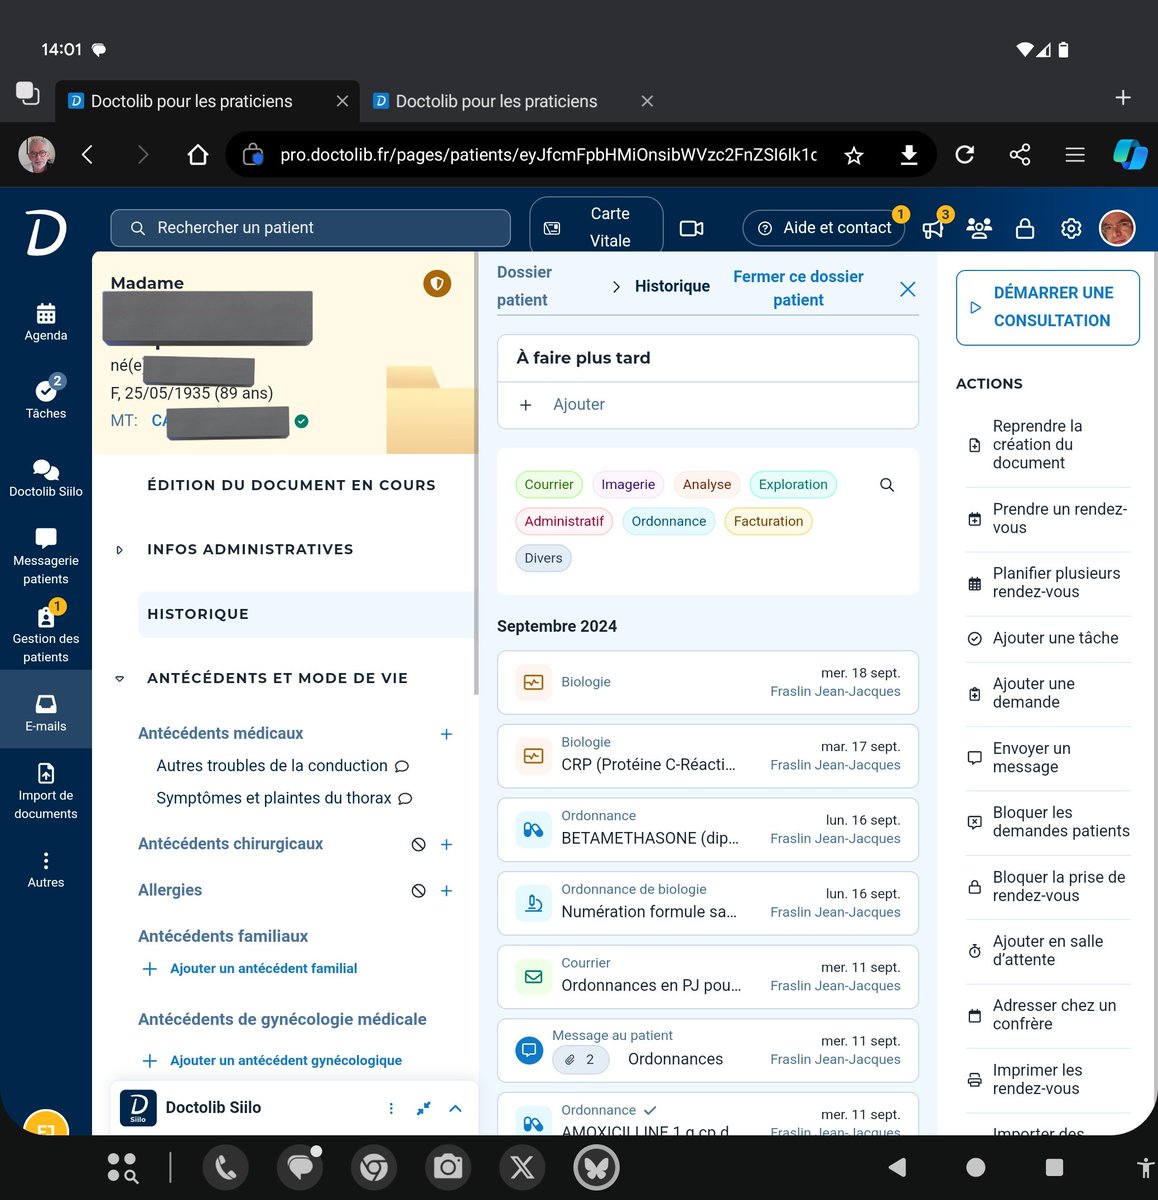Open Import de documents in sidebar
Image resolution: width=1158 pixels, height=1200 pixels.
pyautogui.click(x=46, y=791)
